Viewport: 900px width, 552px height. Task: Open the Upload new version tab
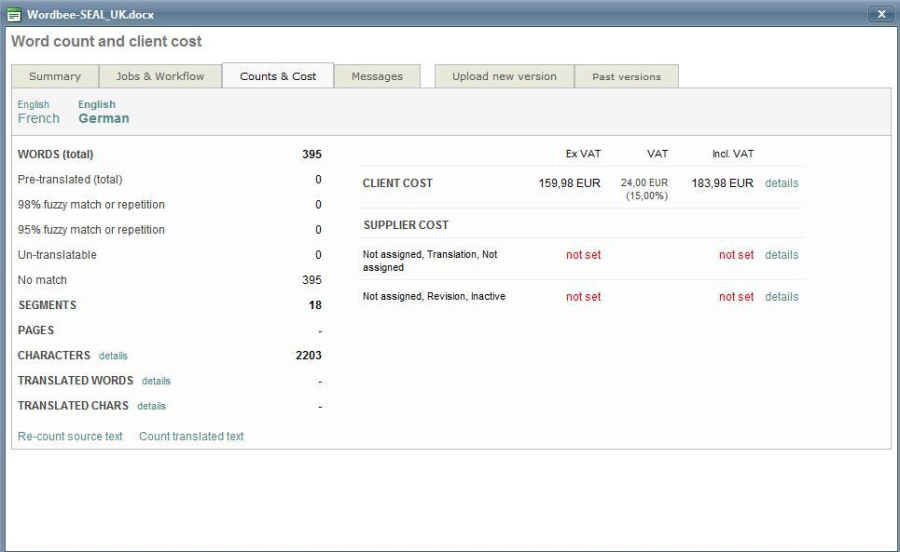504,76
